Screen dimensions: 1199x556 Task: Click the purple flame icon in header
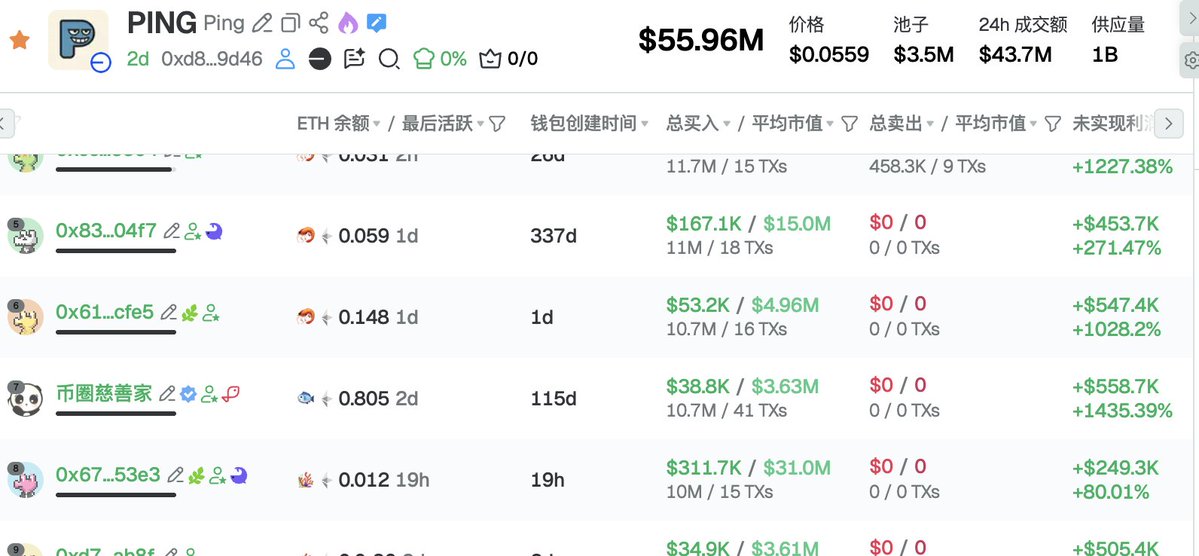tap(347, 23)
